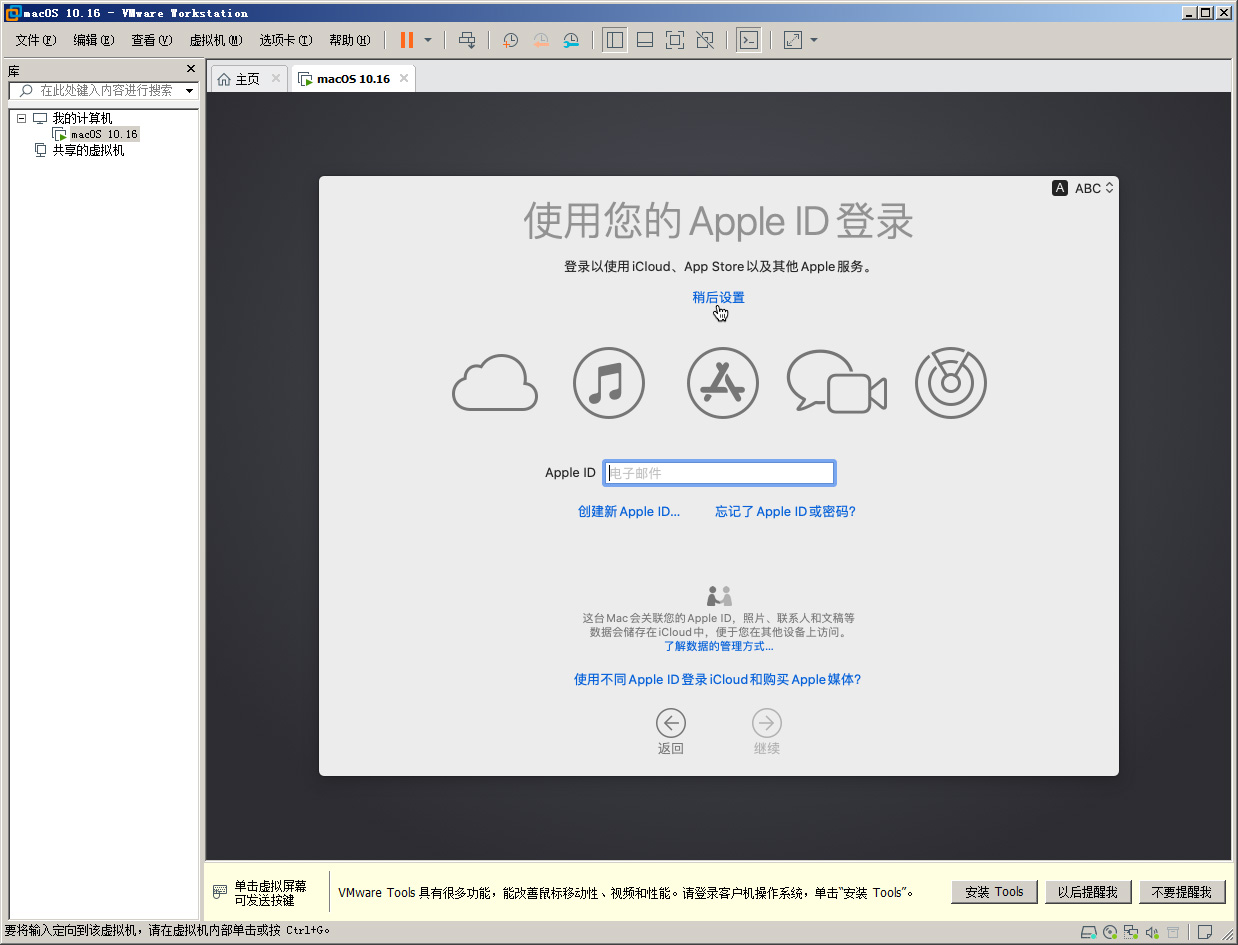Viewport: 1238px width, 945px height.
Task: Select 共享的虚拟机 in the library
Action: 88,150
